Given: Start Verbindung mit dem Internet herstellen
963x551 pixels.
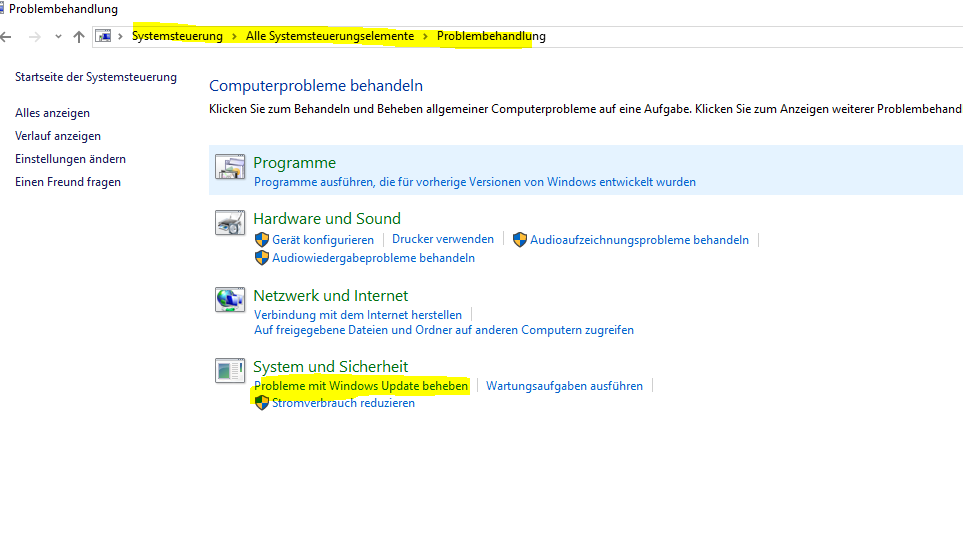Looking at the screenshot, I should click(x=358, y=315).
